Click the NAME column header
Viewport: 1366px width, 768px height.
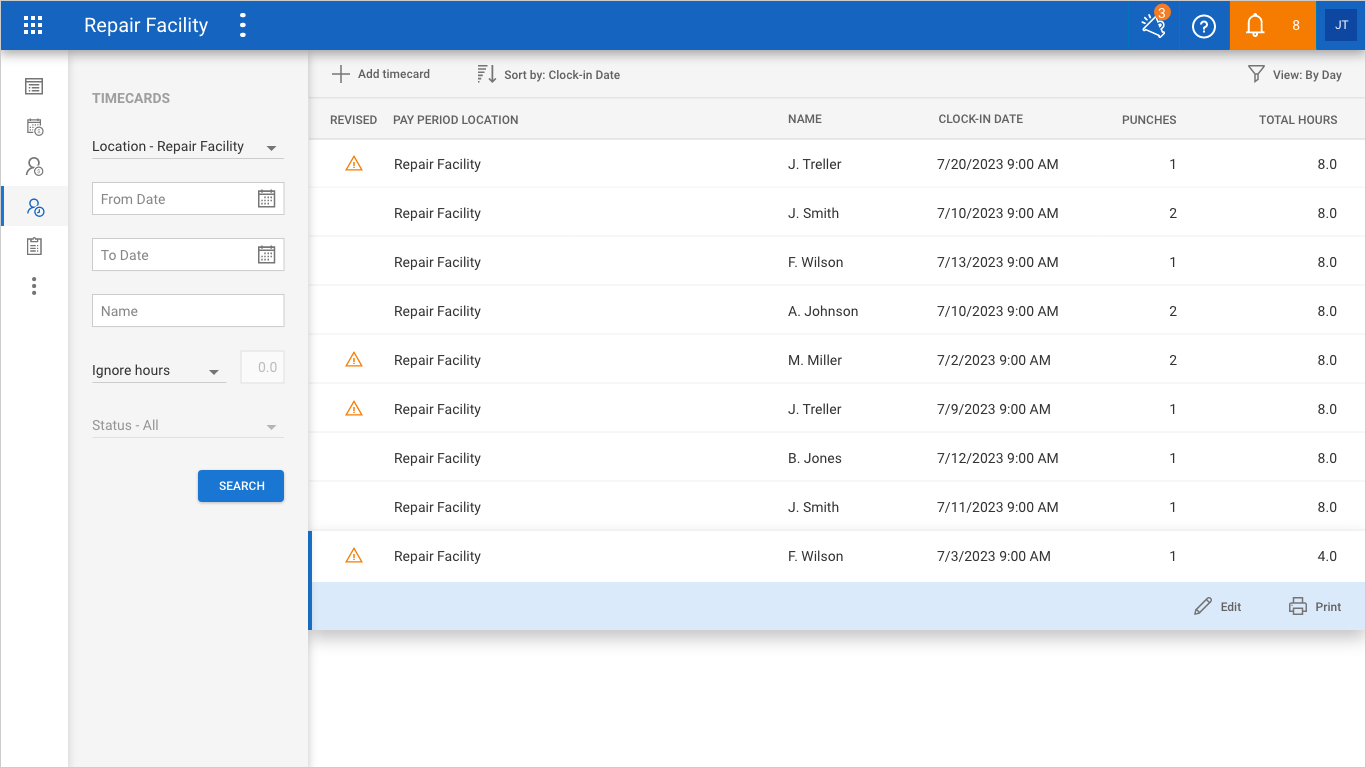point(805,119)
